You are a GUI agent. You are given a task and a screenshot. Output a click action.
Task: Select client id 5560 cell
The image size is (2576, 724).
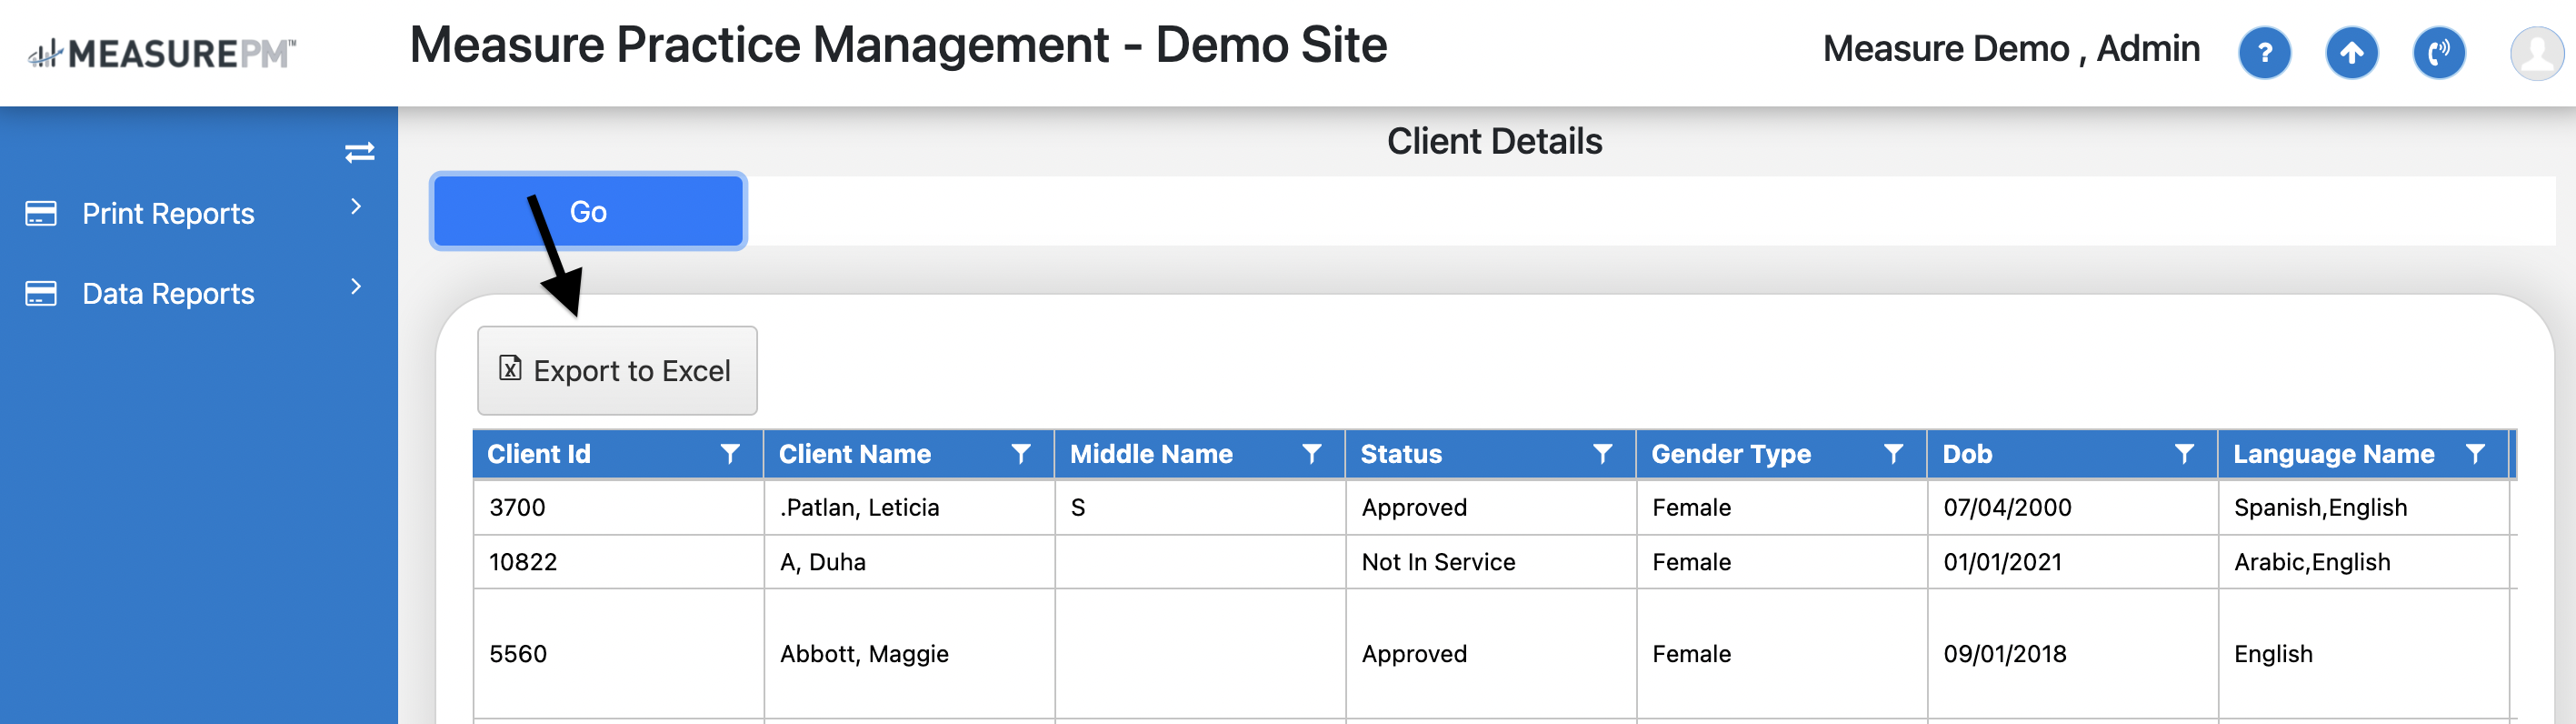(x=619, y=654)
